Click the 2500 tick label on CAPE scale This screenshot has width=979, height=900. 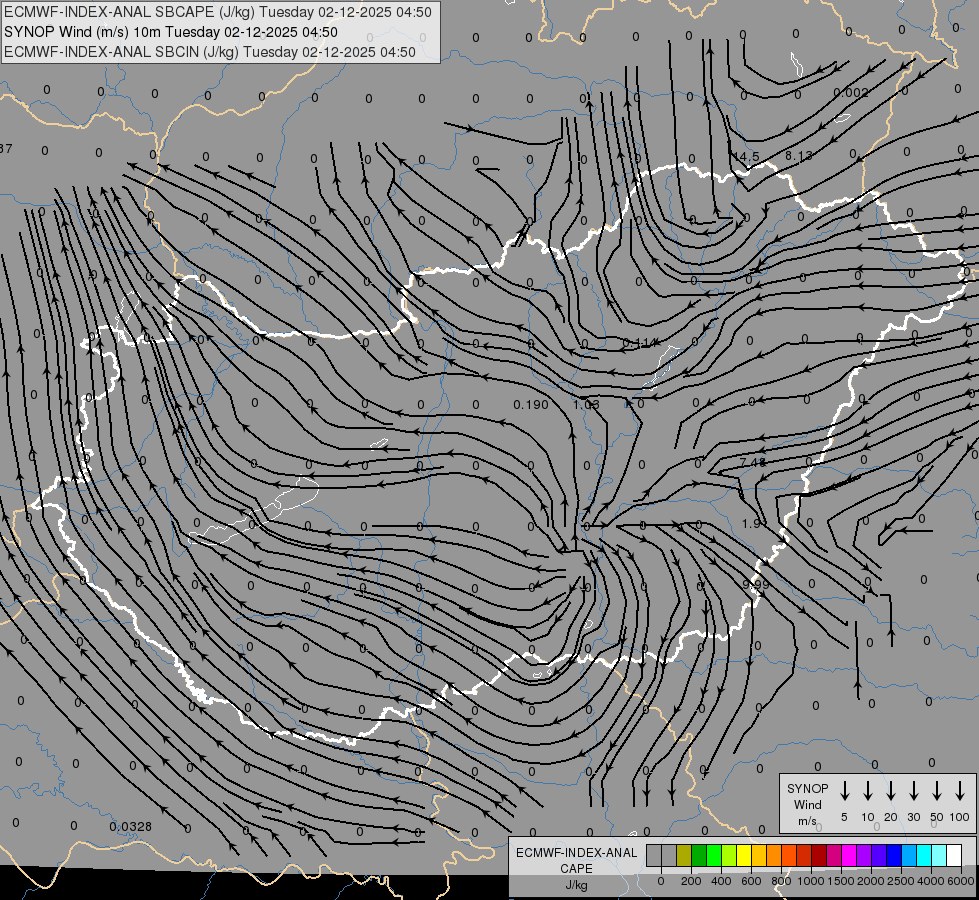point(900,881)
